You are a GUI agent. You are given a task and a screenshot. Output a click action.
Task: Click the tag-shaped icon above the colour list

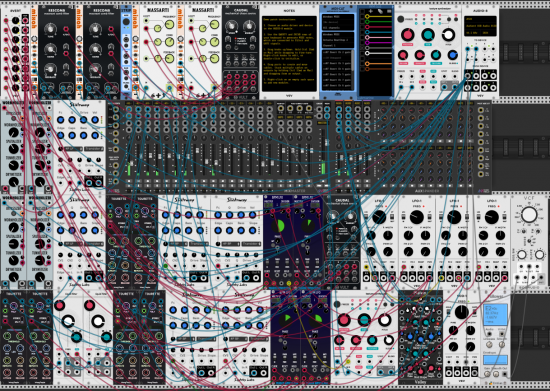[x=380, y=11]
